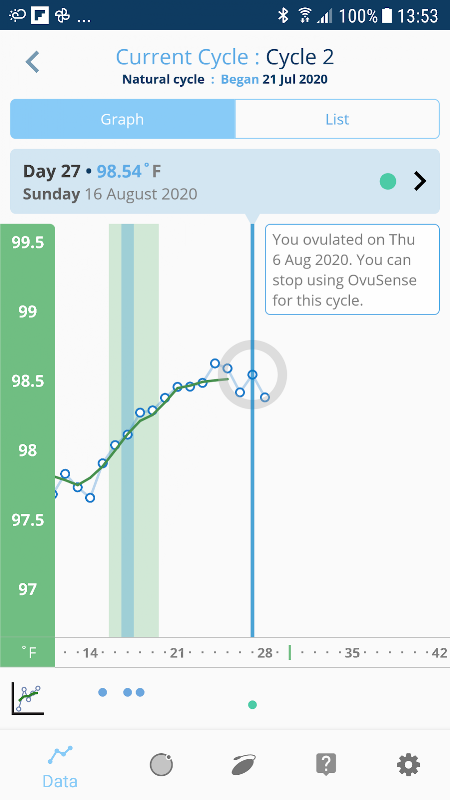
Task: Tap the green status dot for Day 27
Action: tap(388, 181)
